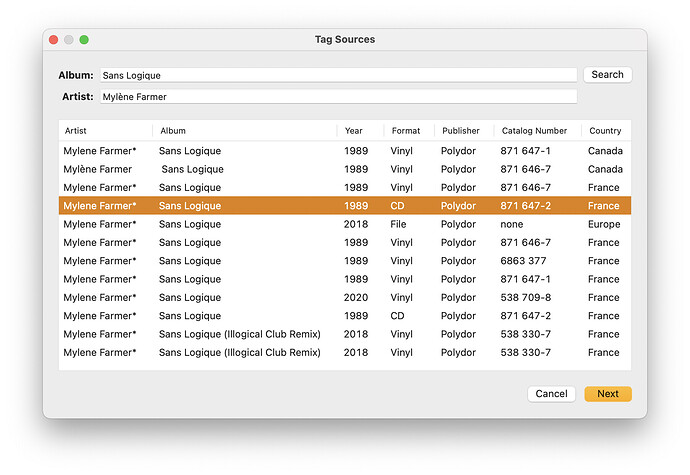Select the 2018 File release from Europe
Viewport: 690px width, 475px height.
pyautogui.click(x=345, y=224)
